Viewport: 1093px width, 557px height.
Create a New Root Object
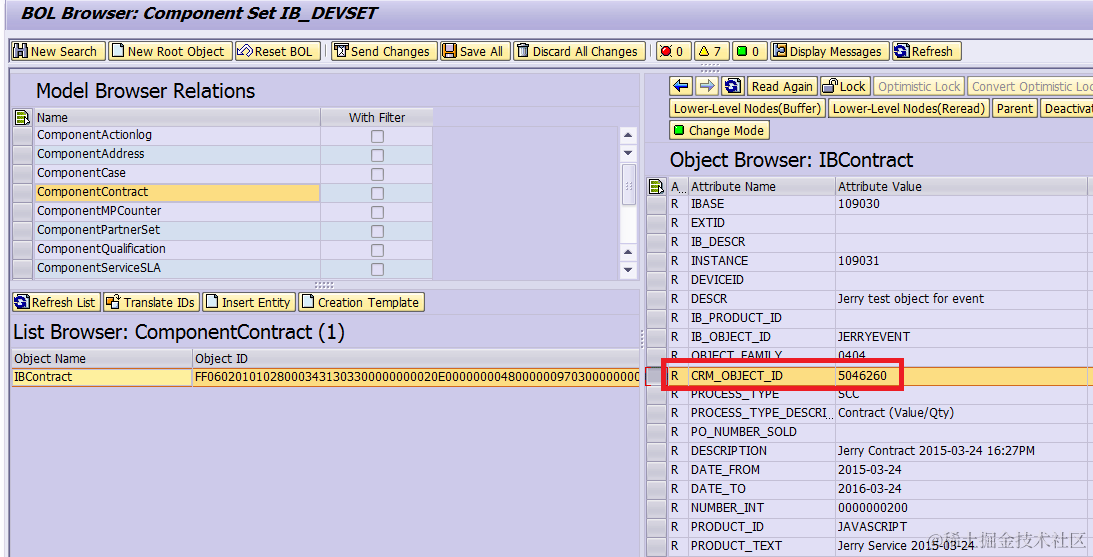point(169,52)
